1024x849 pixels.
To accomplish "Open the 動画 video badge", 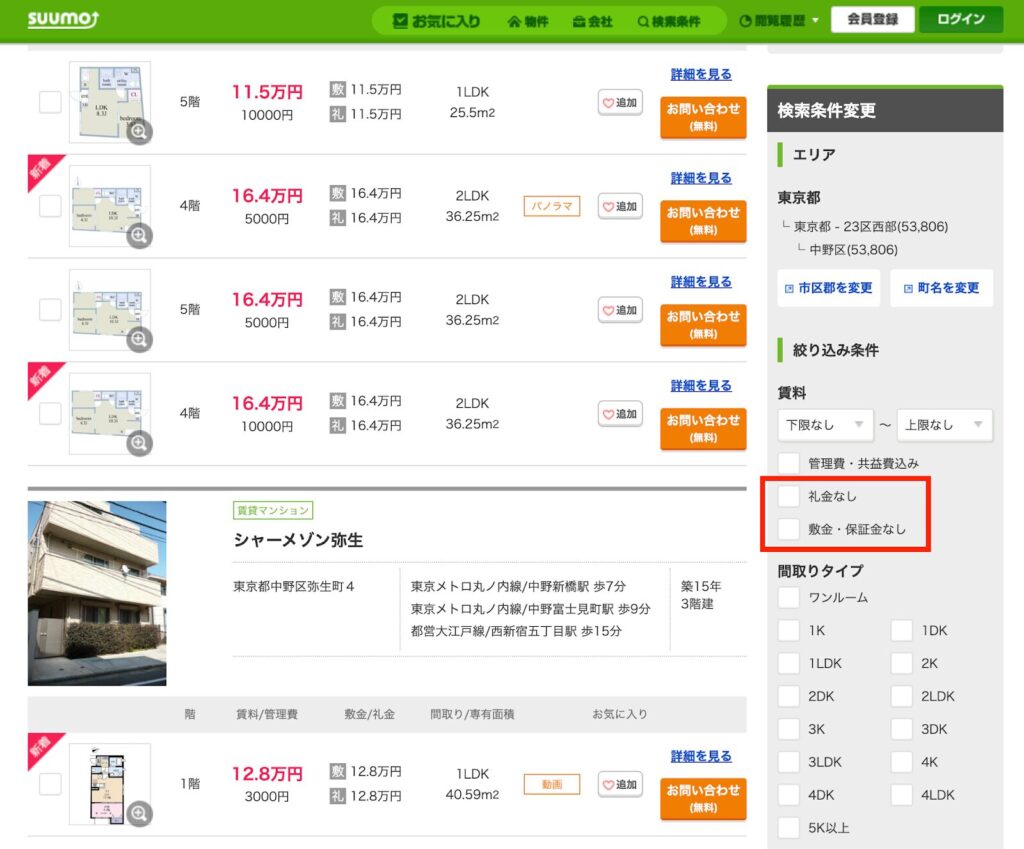I will pos(552,784).
